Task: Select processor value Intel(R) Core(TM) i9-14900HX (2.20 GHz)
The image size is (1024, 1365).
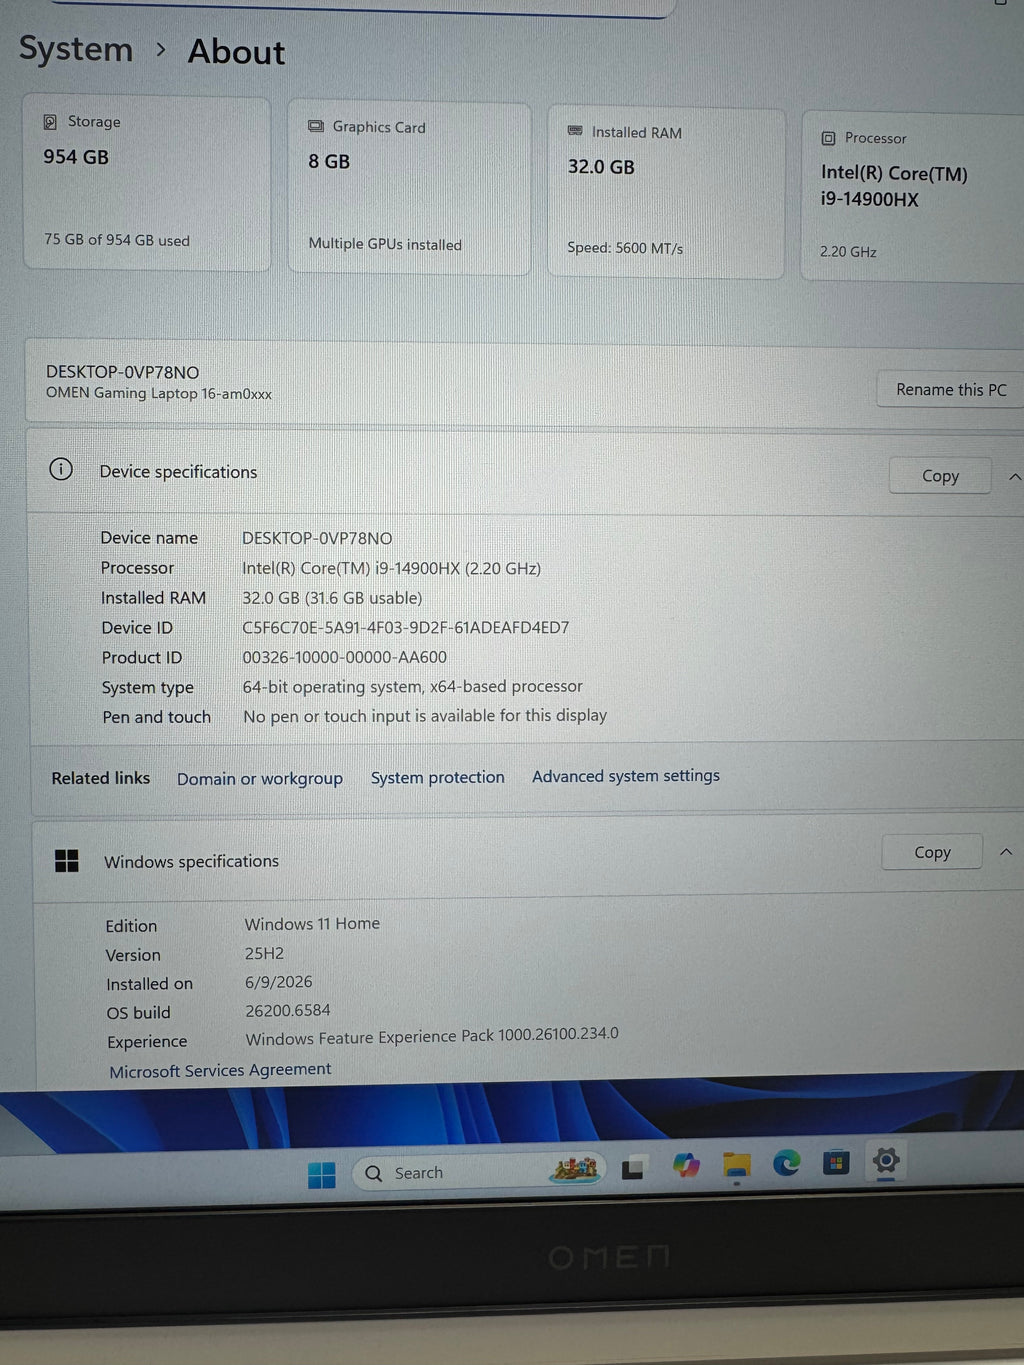Action: click(391, 568)
